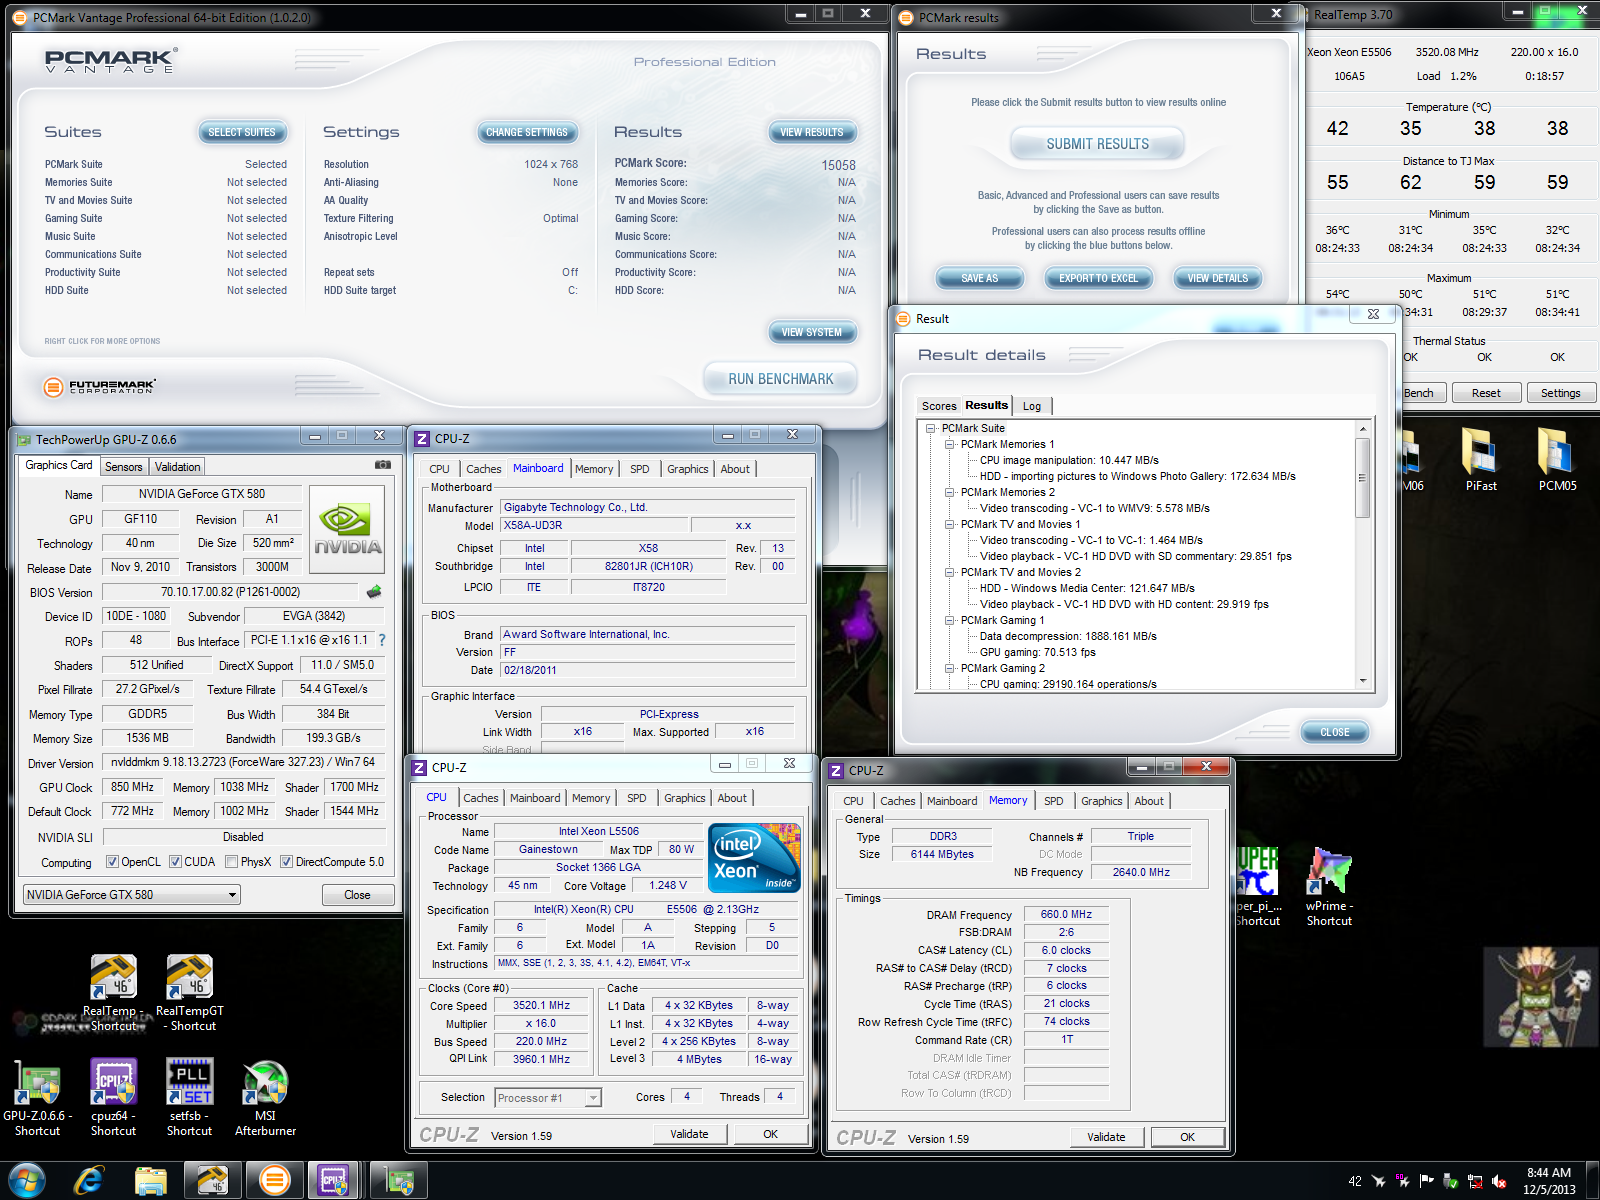The height and width of the screenshot is (1200, 1600).
Task: Collapse the PCMark TV and Movies 2 node
Action: point(949,572)
